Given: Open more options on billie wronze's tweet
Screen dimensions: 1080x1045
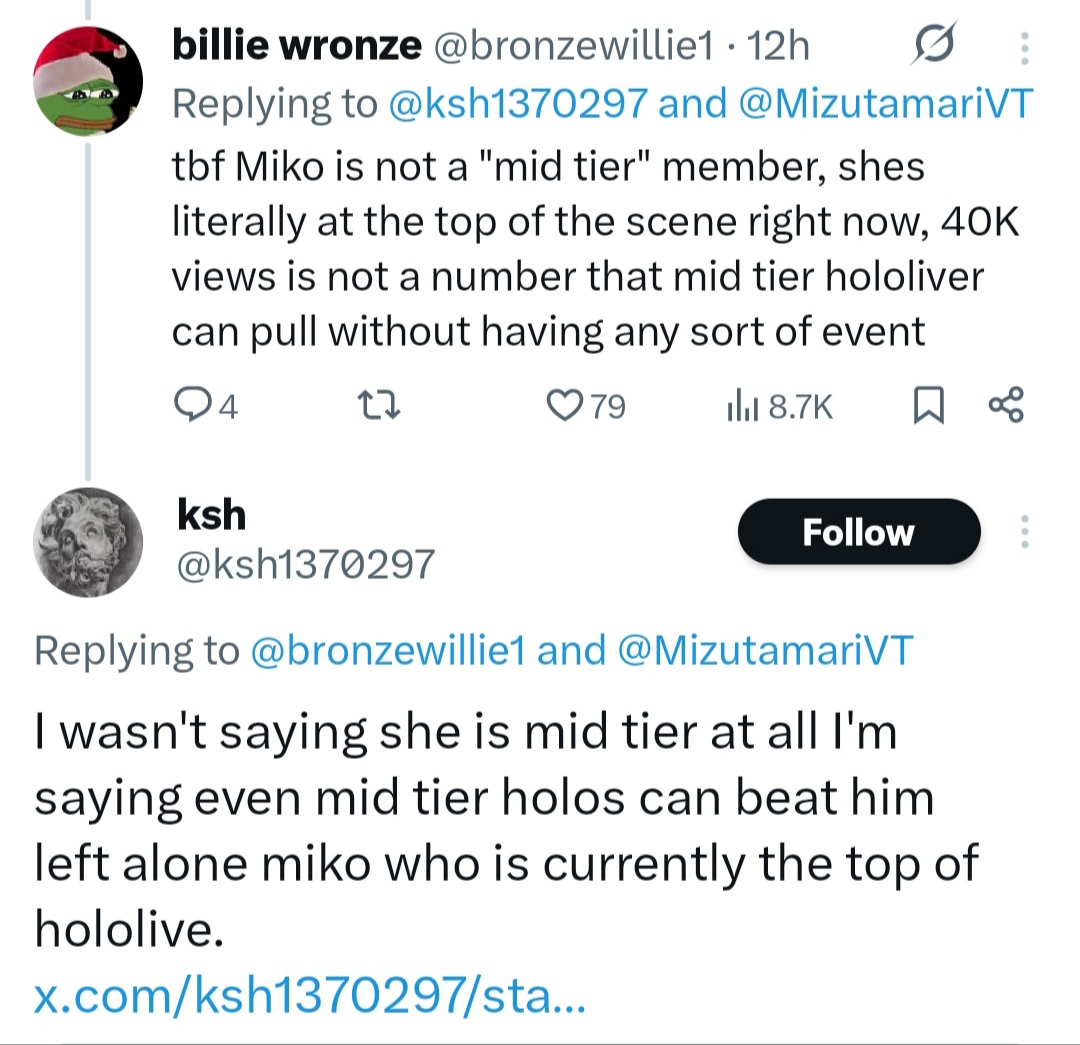Looking at the screenshot, I should 1023,46.
